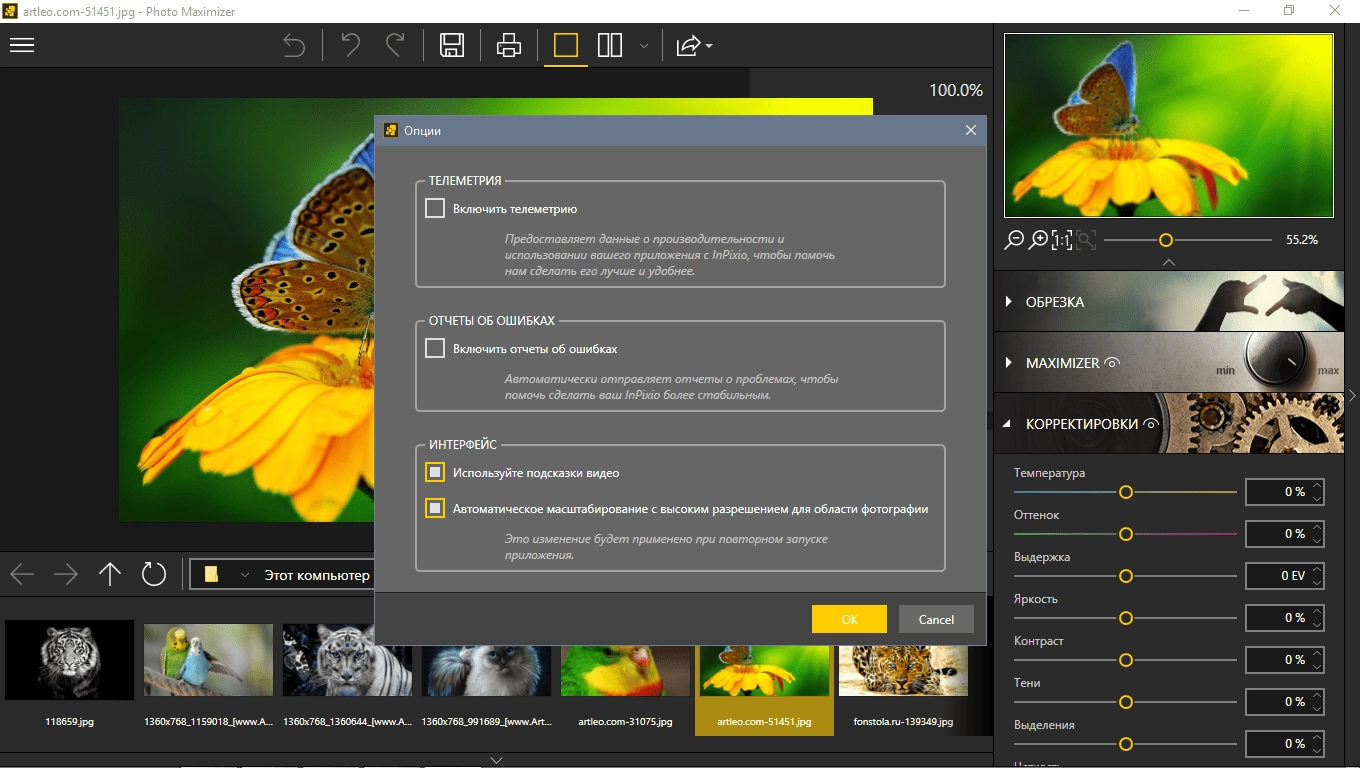Viewport: 1360px width, 768px height.
Task: Toggle Автоматическое масштабирование checkbox
Action: [435, 508]
